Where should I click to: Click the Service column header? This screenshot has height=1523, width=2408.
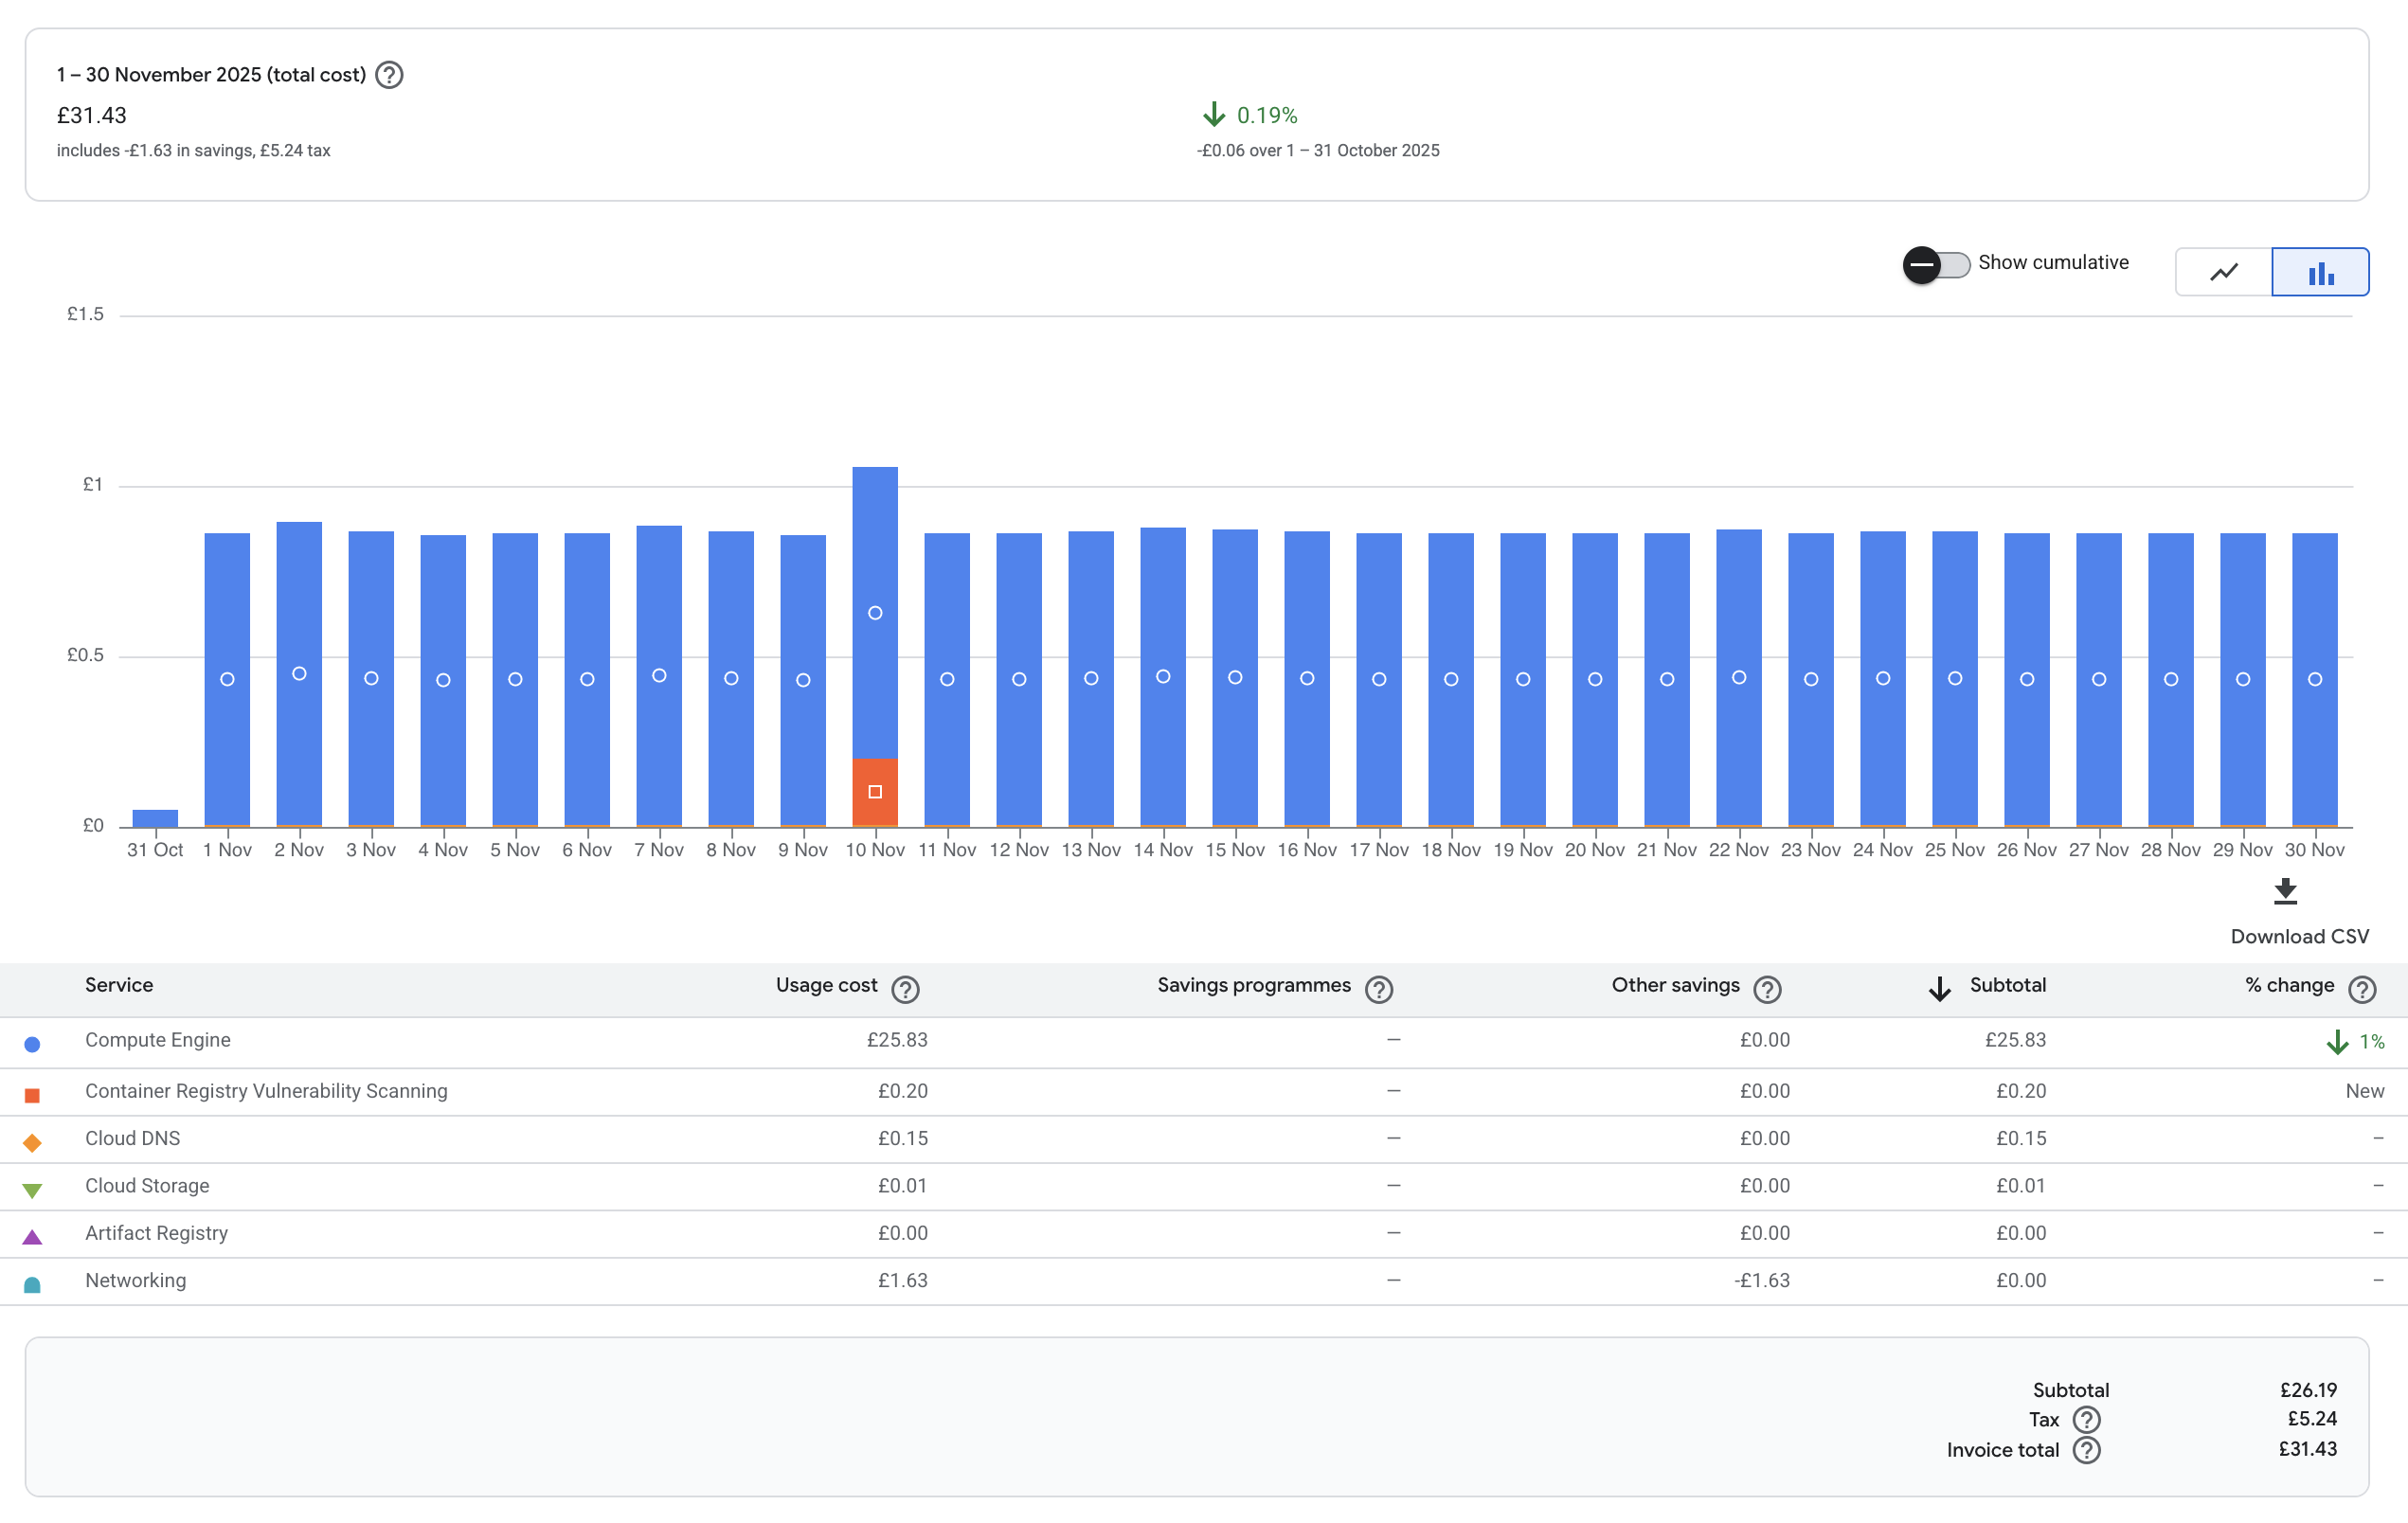point(119,985)
